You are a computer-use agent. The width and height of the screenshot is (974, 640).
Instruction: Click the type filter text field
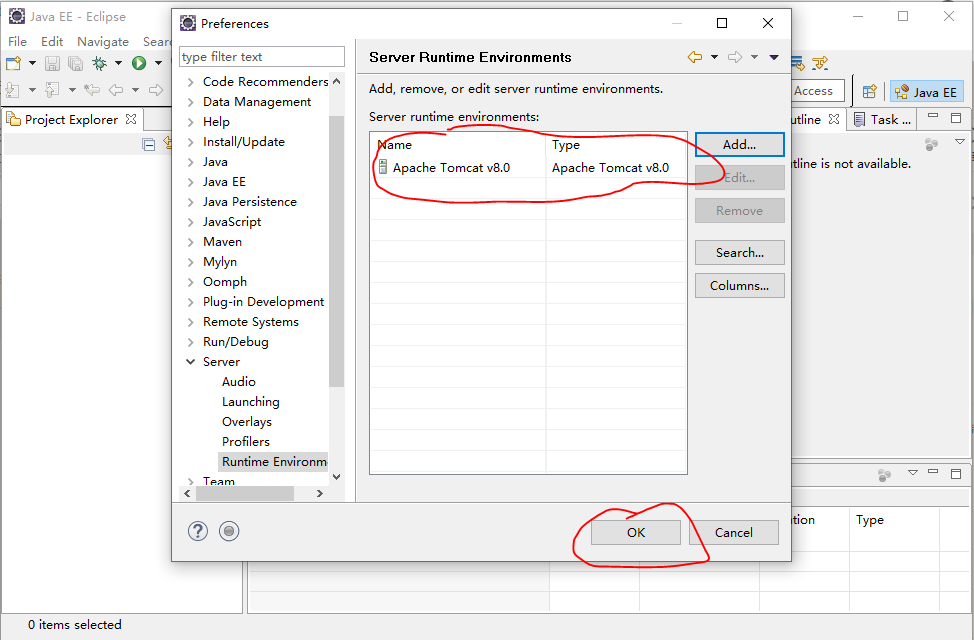pyautogui.click(x=261, y=56)
